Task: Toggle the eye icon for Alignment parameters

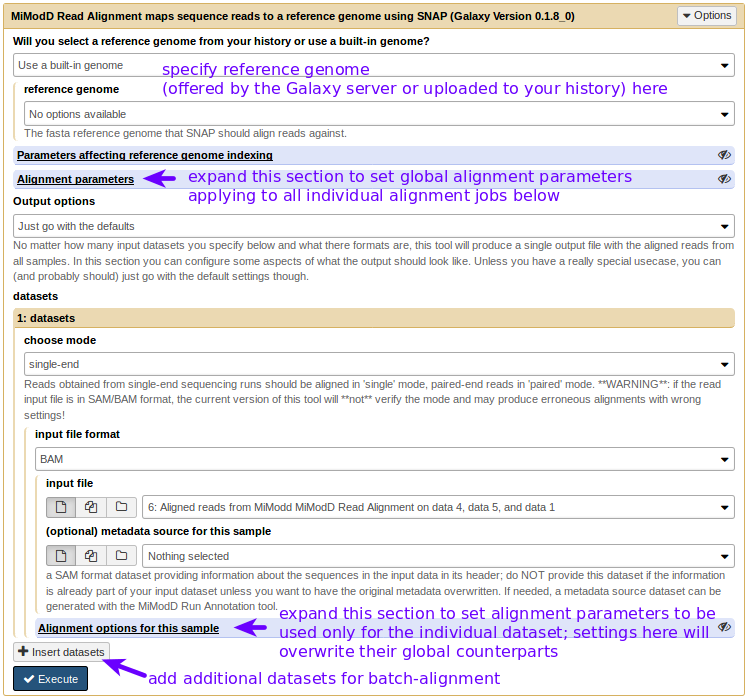Action: (x=724, y=179)
